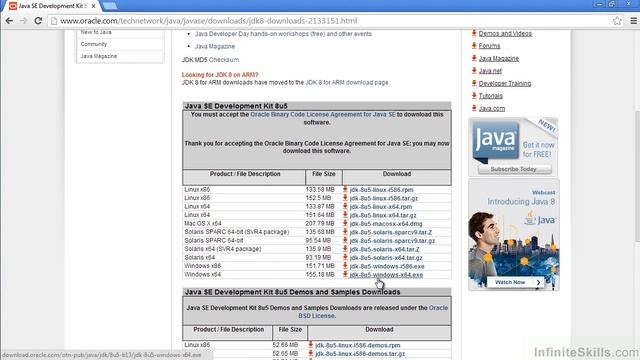Click the Subscribe Today button on Java Magazine ad
The image size is (640, 360).
(514, 169)
